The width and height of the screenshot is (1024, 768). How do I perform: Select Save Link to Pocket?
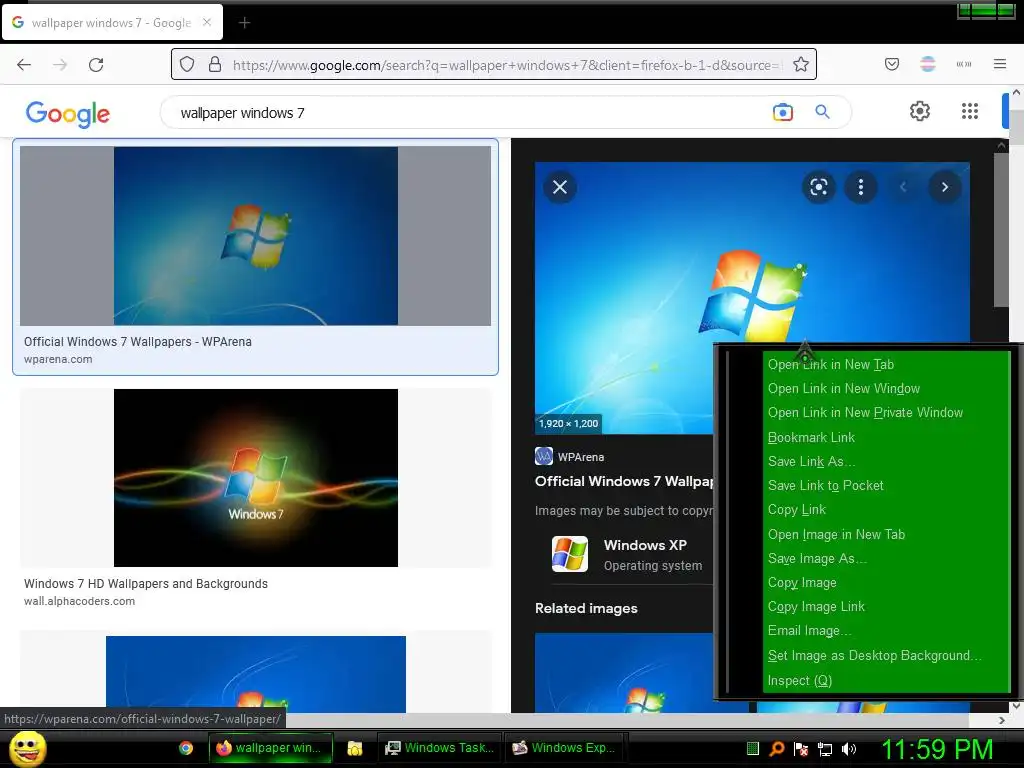pyautogui.click(x=886, y=486)
